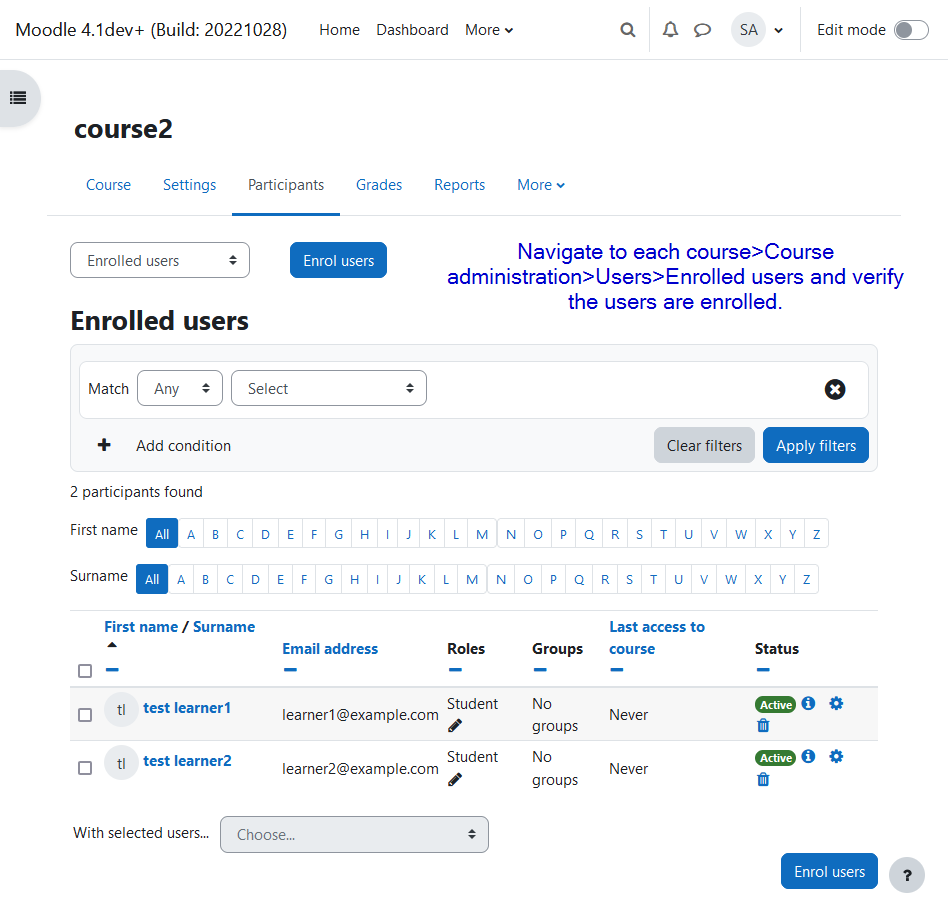Check the box for test learner2

85,768
